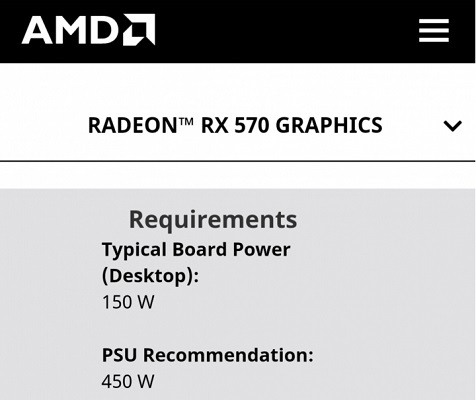Click the word GRAPHICS in the title
The width and height of the screenshot is (476, 400).
[329, 125]
